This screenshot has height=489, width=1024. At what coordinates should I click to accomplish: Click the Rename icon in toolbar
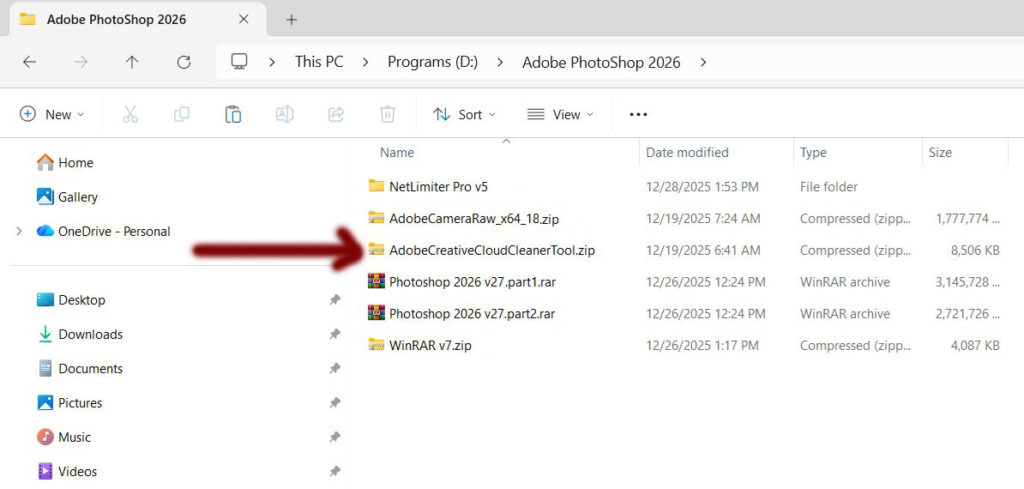284,115
